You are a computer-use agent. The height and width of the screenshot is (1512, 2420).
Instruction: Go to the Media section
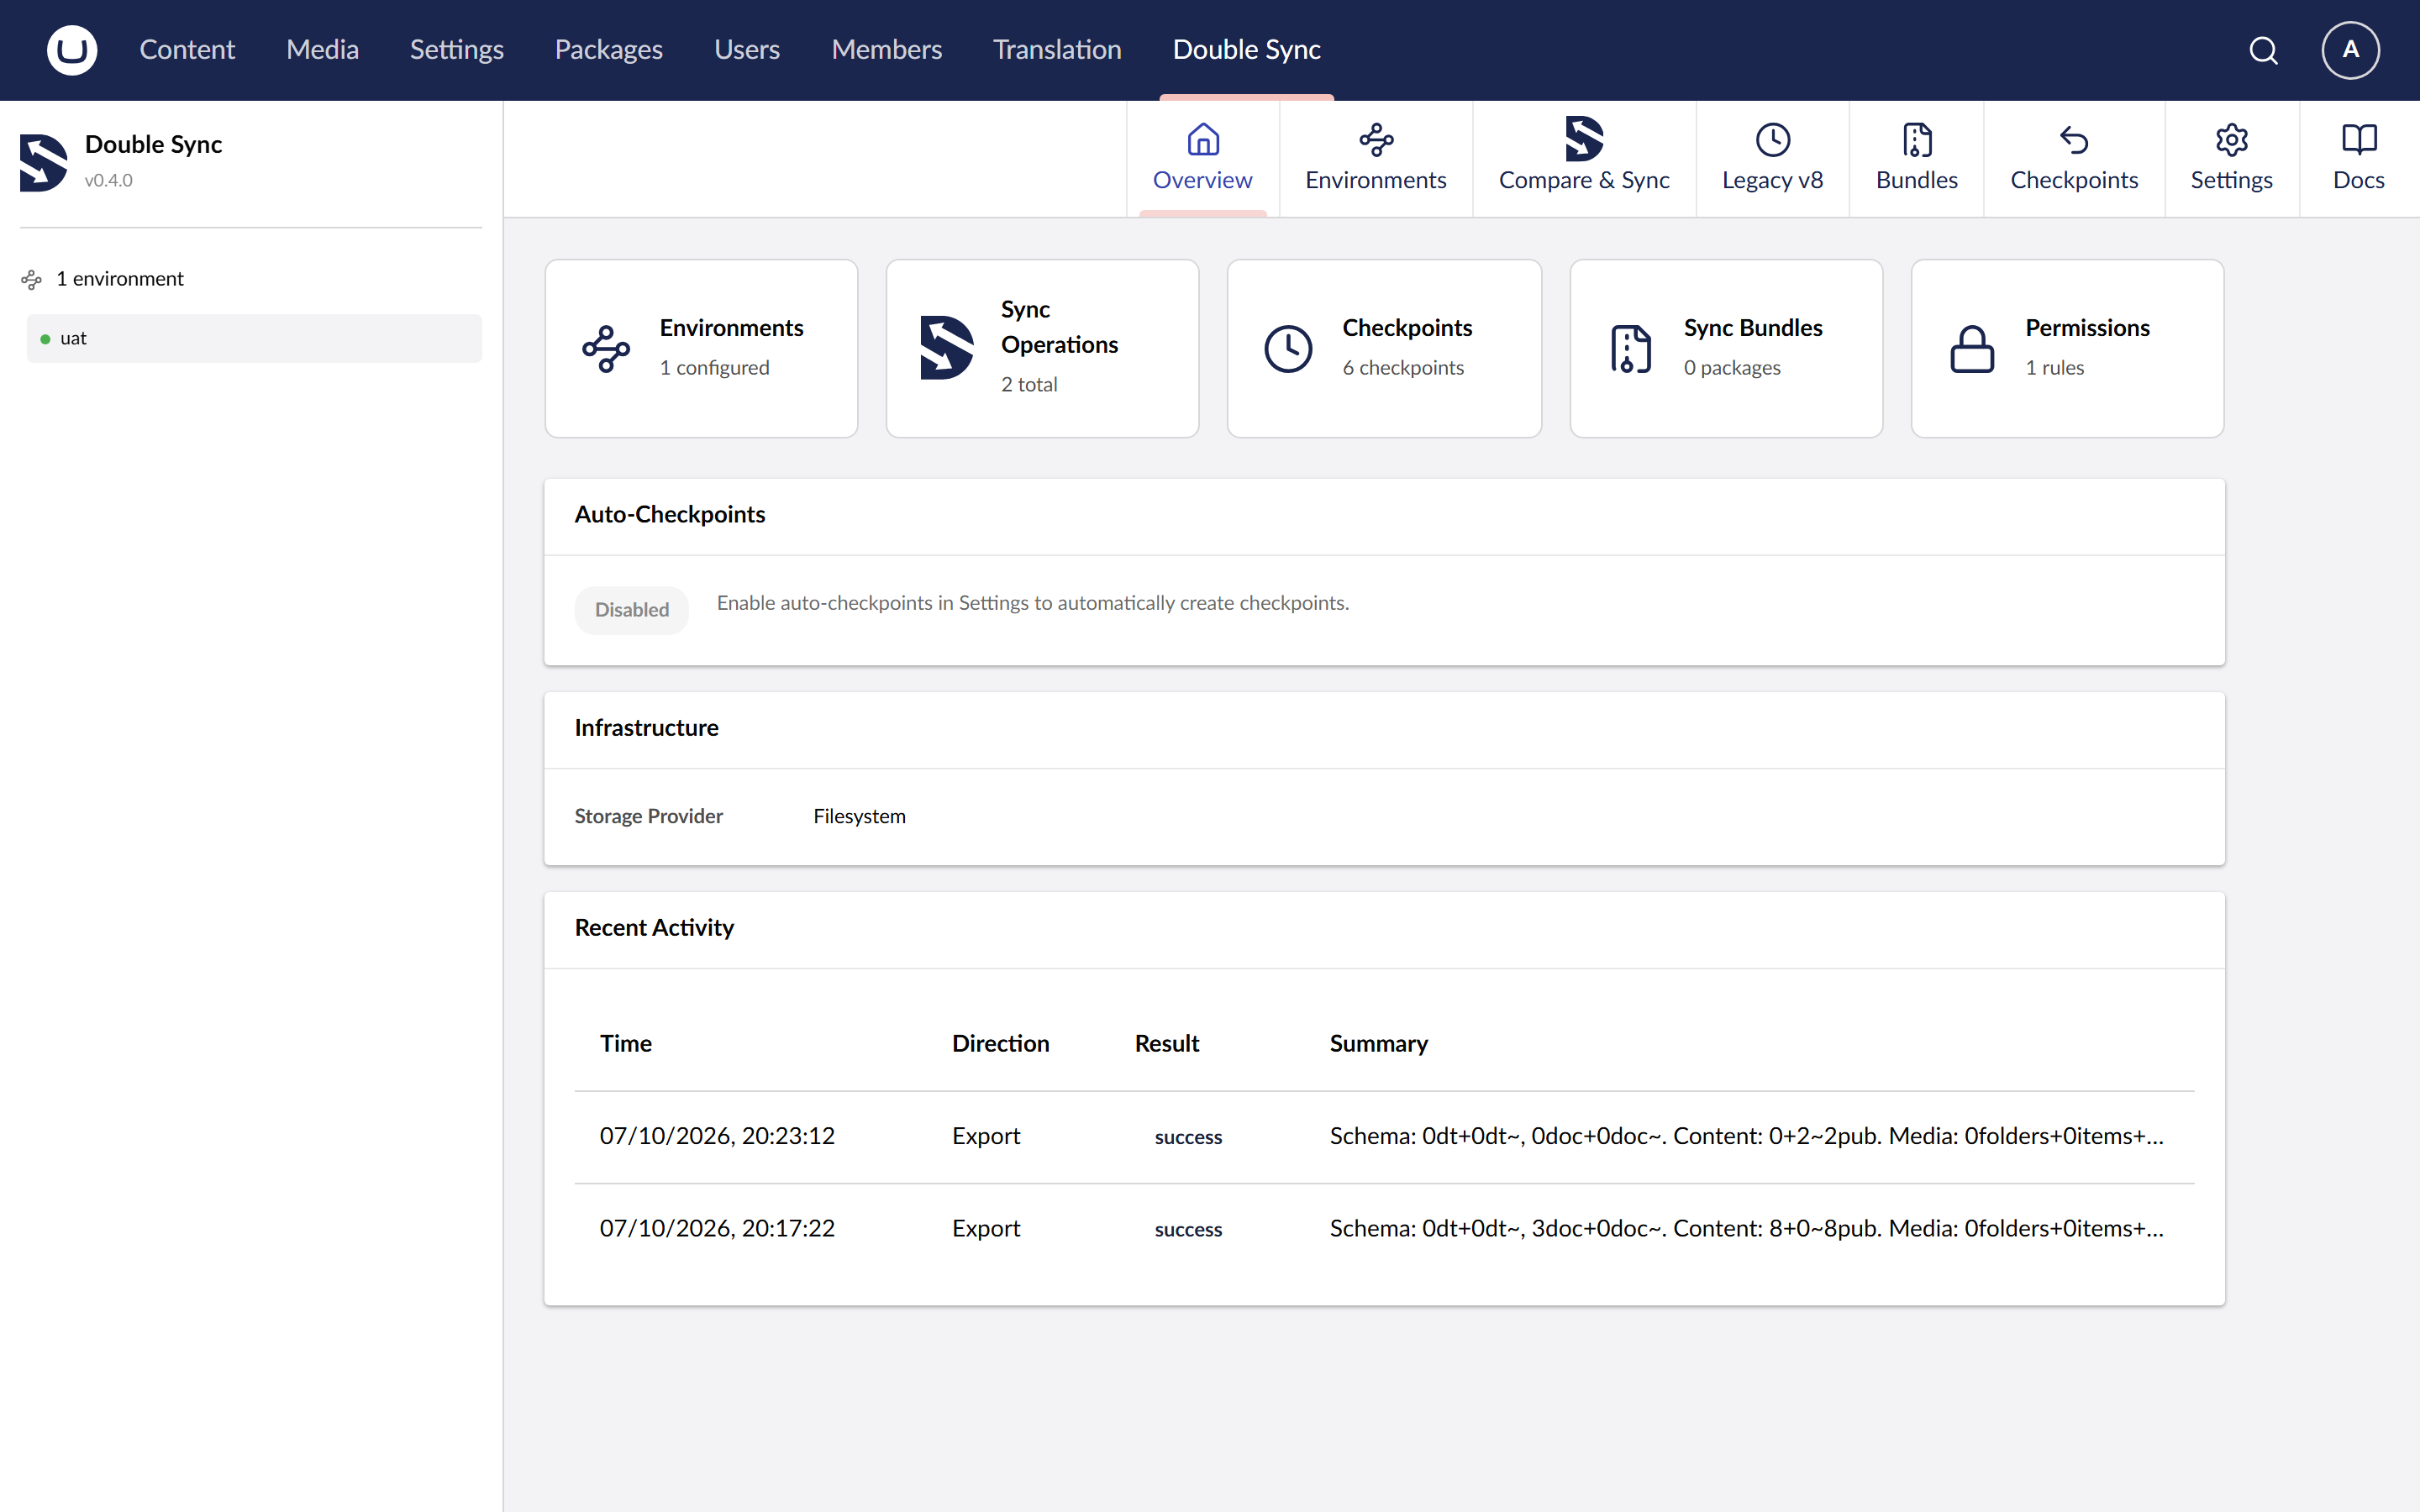(322, 50)
